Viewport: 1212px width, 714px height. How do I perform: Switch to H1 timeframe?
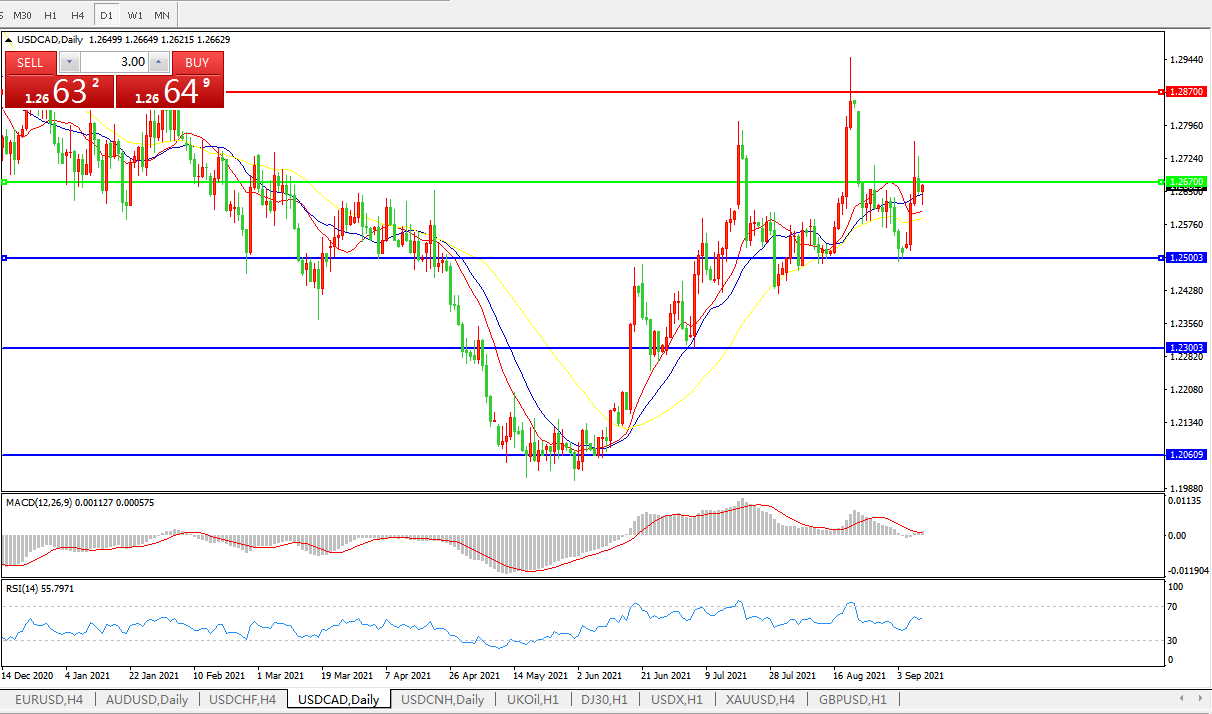coord(51,15)
